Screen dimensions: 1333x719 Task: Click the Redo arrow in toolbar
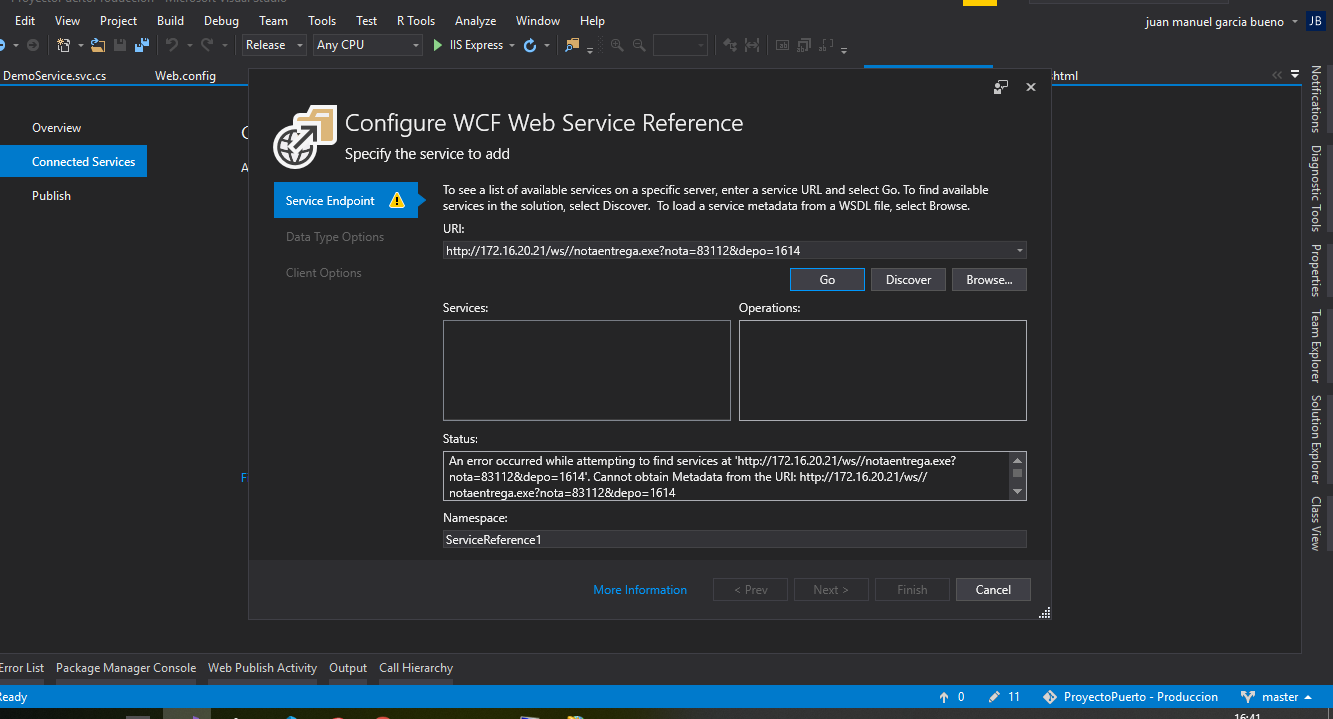(207, 45)
